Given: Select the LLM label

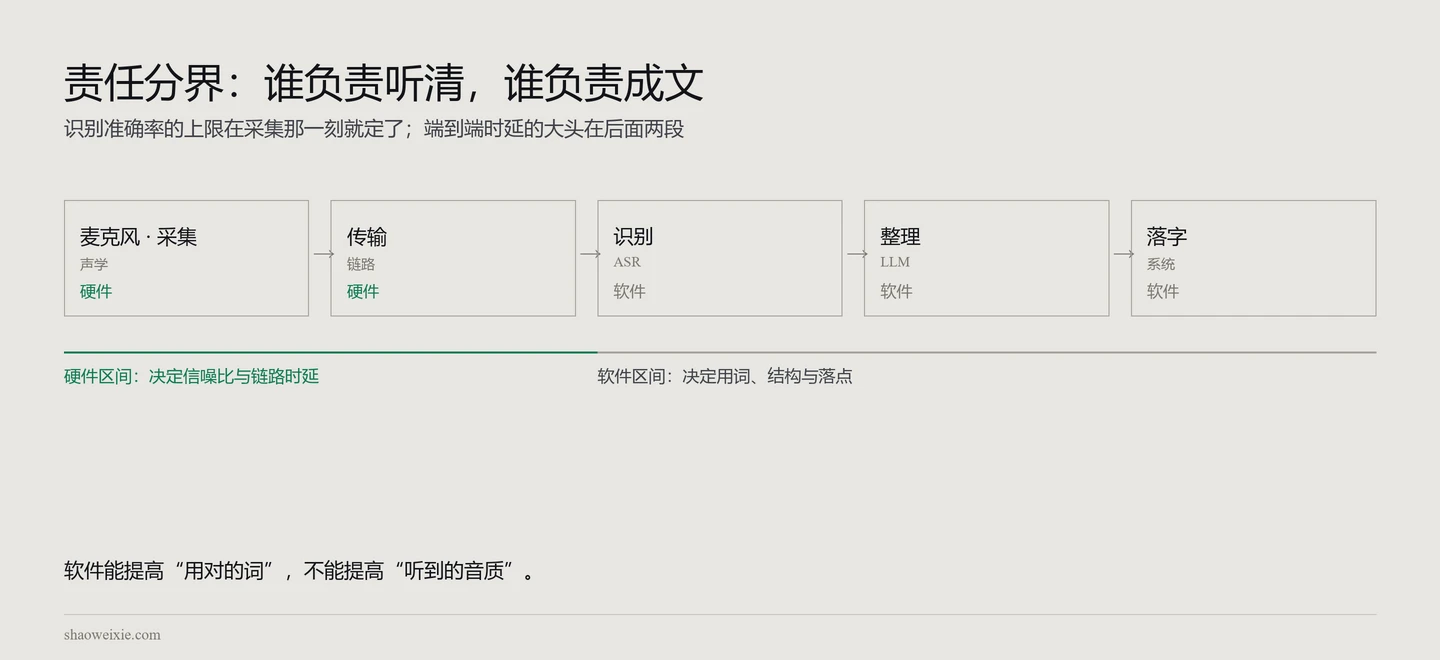Looking at the screenshot, I should click(x=895, y=262).
